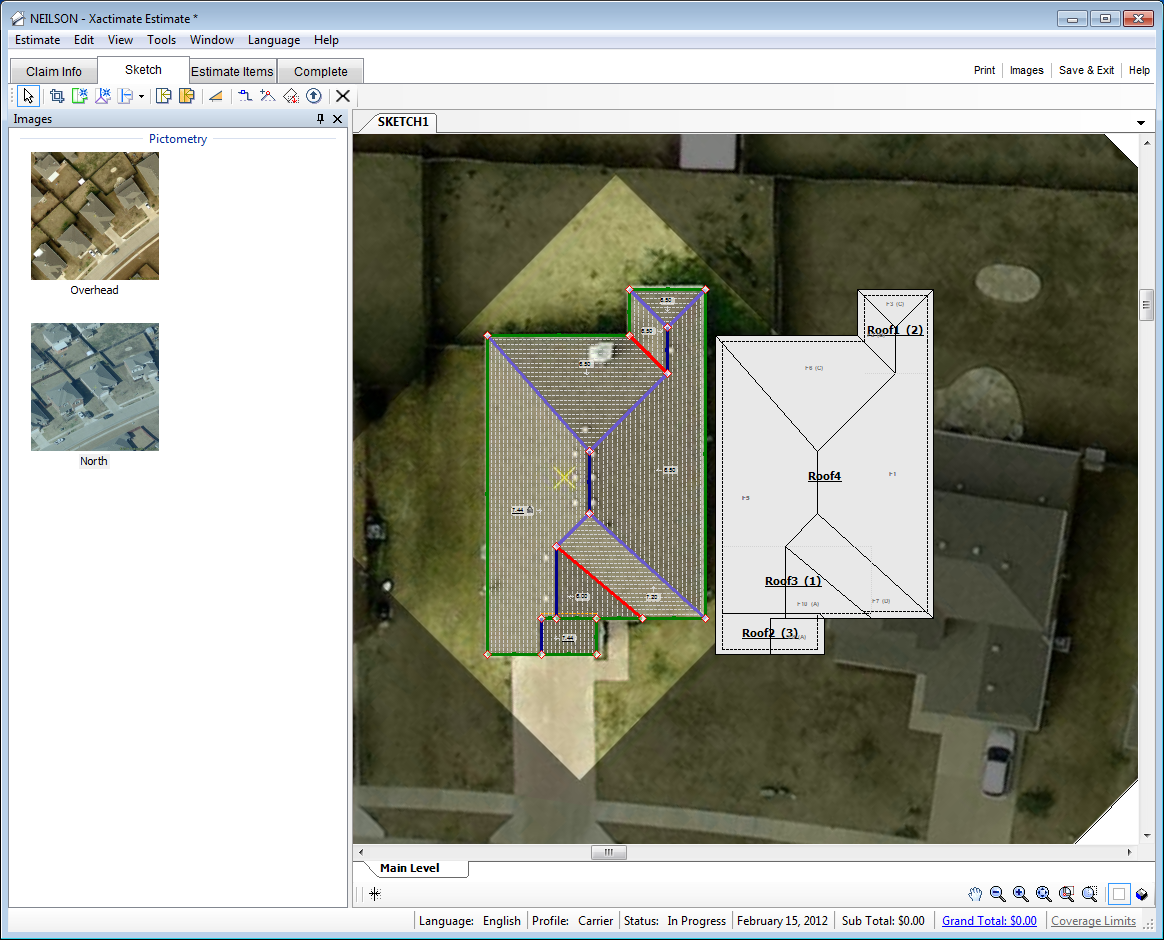
Task: Select the arrow pointer selection tool
Action: pos(28,96)
